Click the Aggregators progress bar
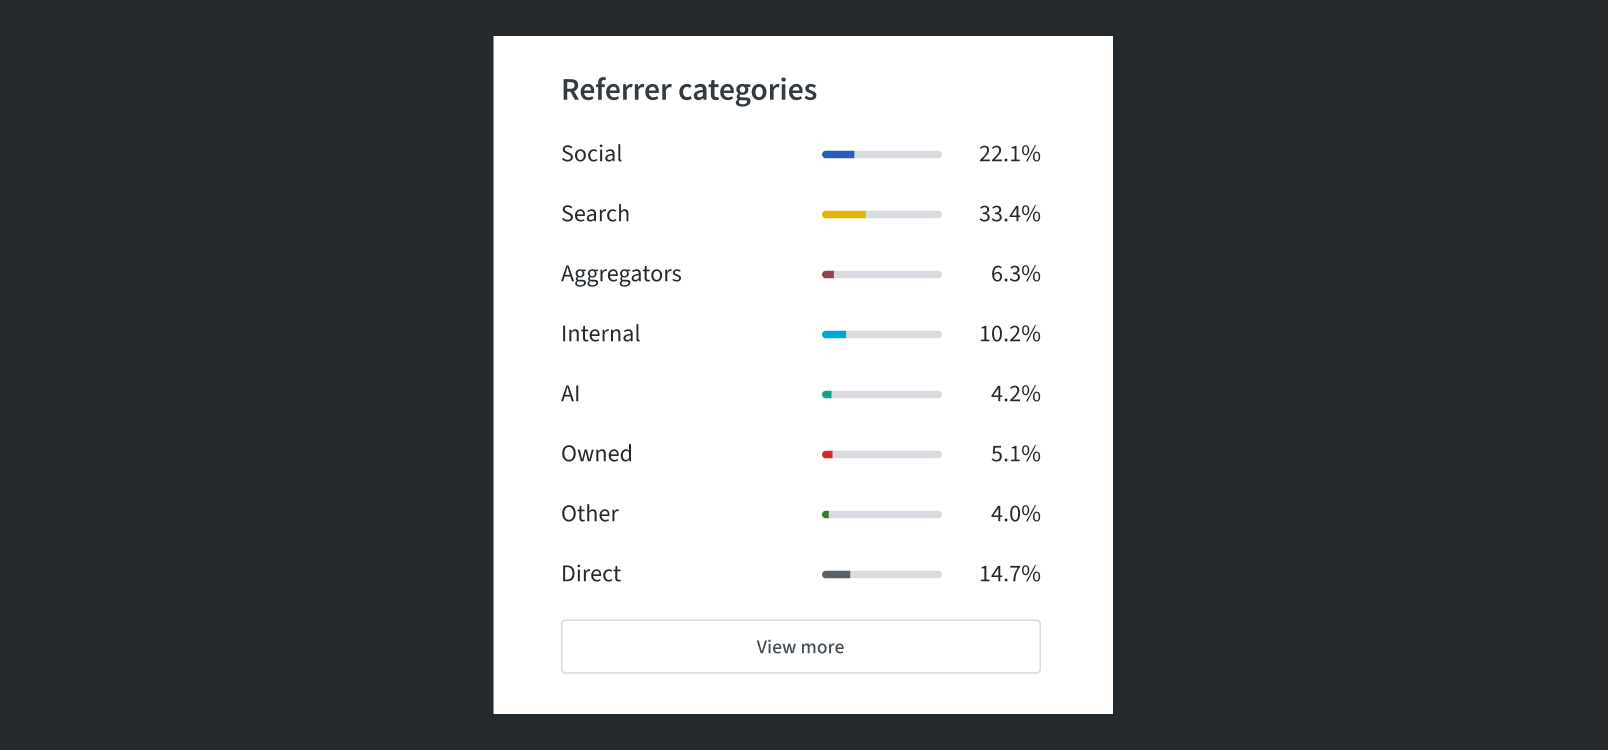Screen dimensions: 1608x750 [881, 274]
